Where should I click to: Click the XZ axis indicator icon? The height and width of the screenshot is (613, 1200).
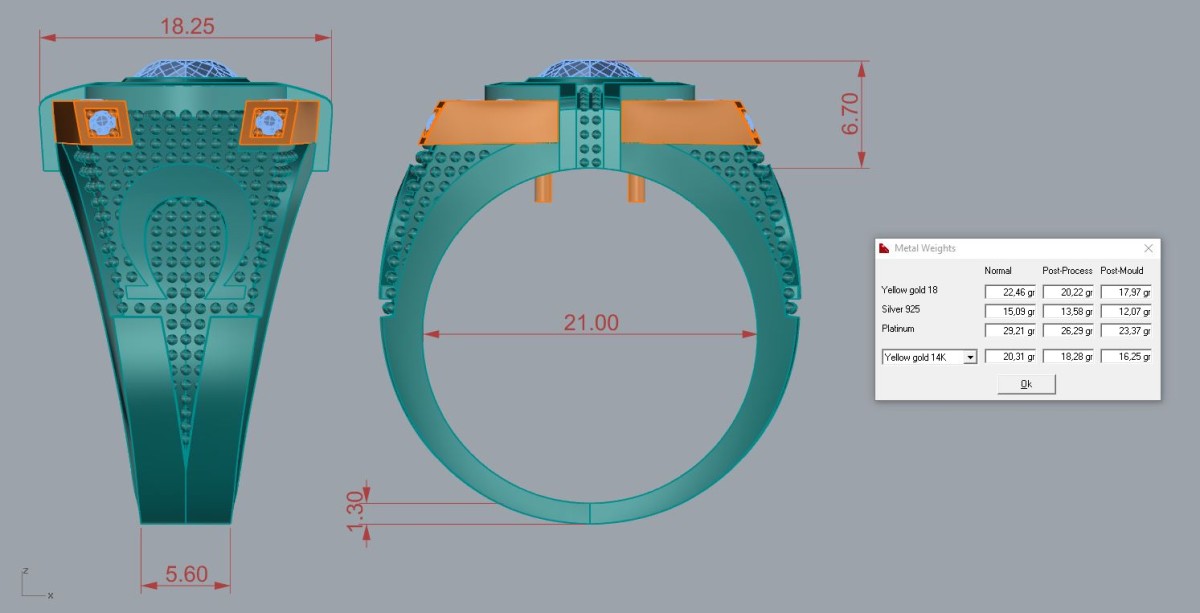pyautogui.click(x=32, y=584)
